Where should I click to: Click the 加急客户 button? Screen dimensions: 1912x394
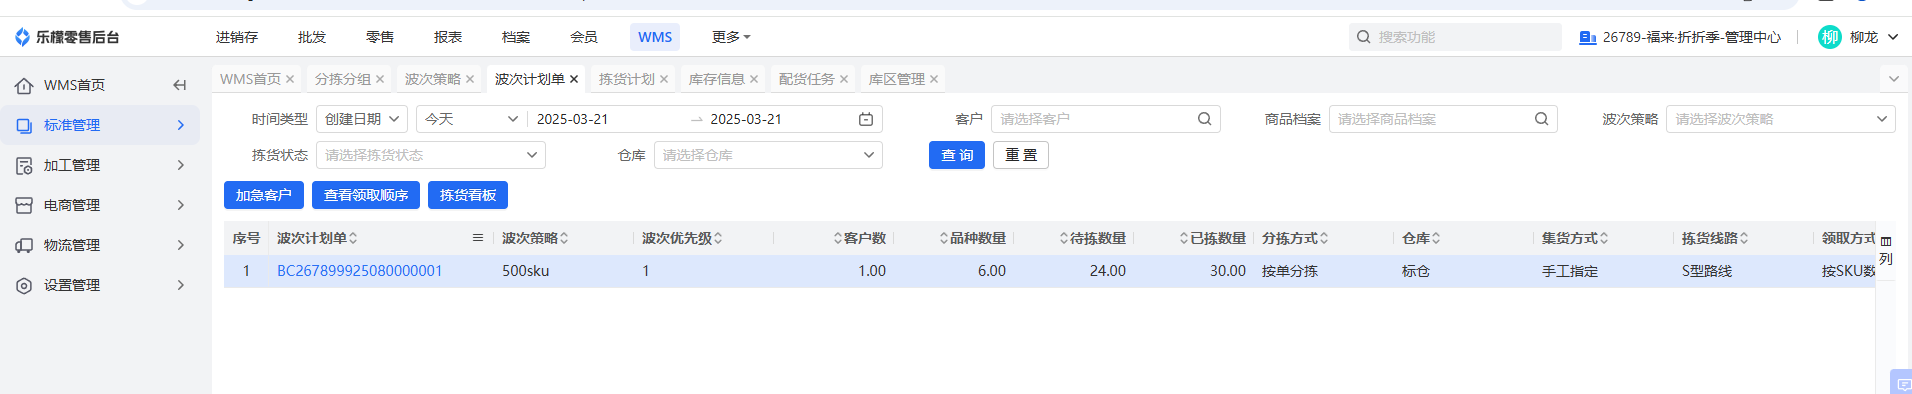pyautogui.click(x=264, y=195)
